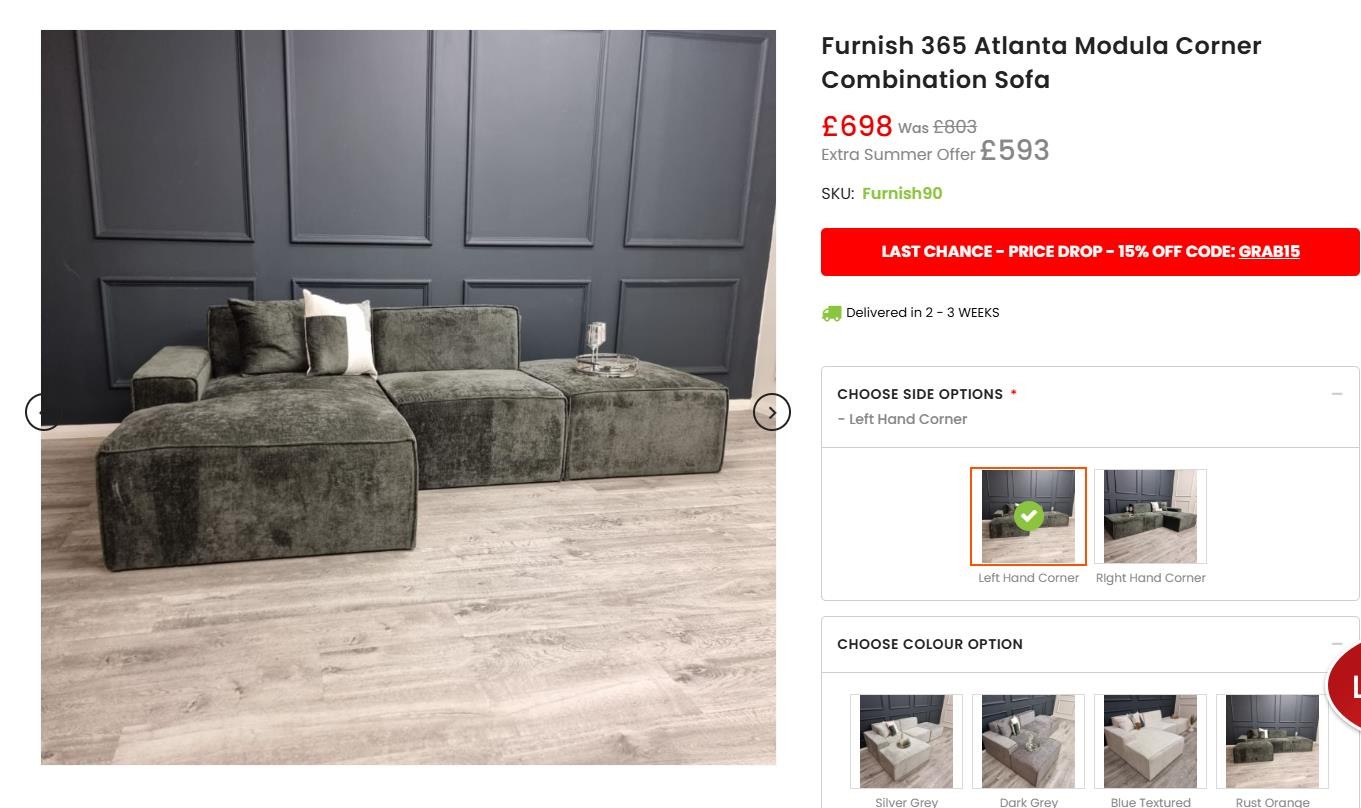Click green checkmark on Left Hand Corner
The height and width of the screenshot is (808, 1361).
click(x=1028, y=516)
